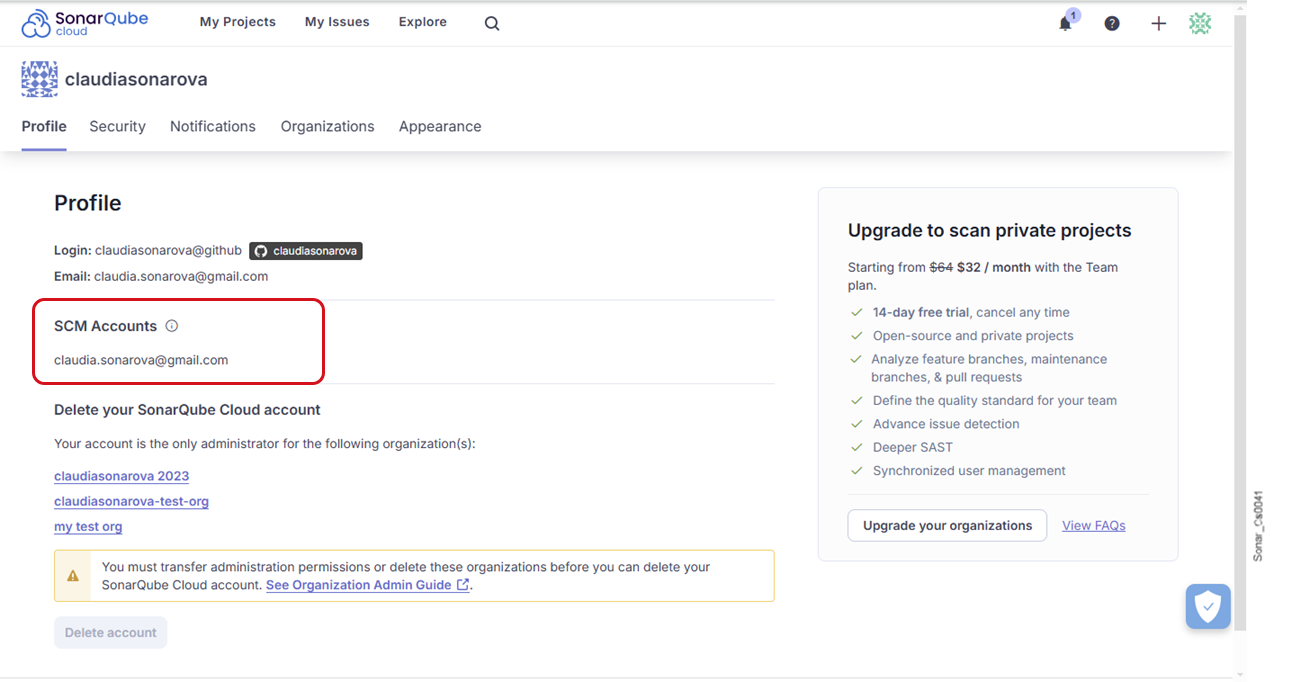1298x682 pixels.
Task: Open the View FAQs link
Action: (1093, 526)
